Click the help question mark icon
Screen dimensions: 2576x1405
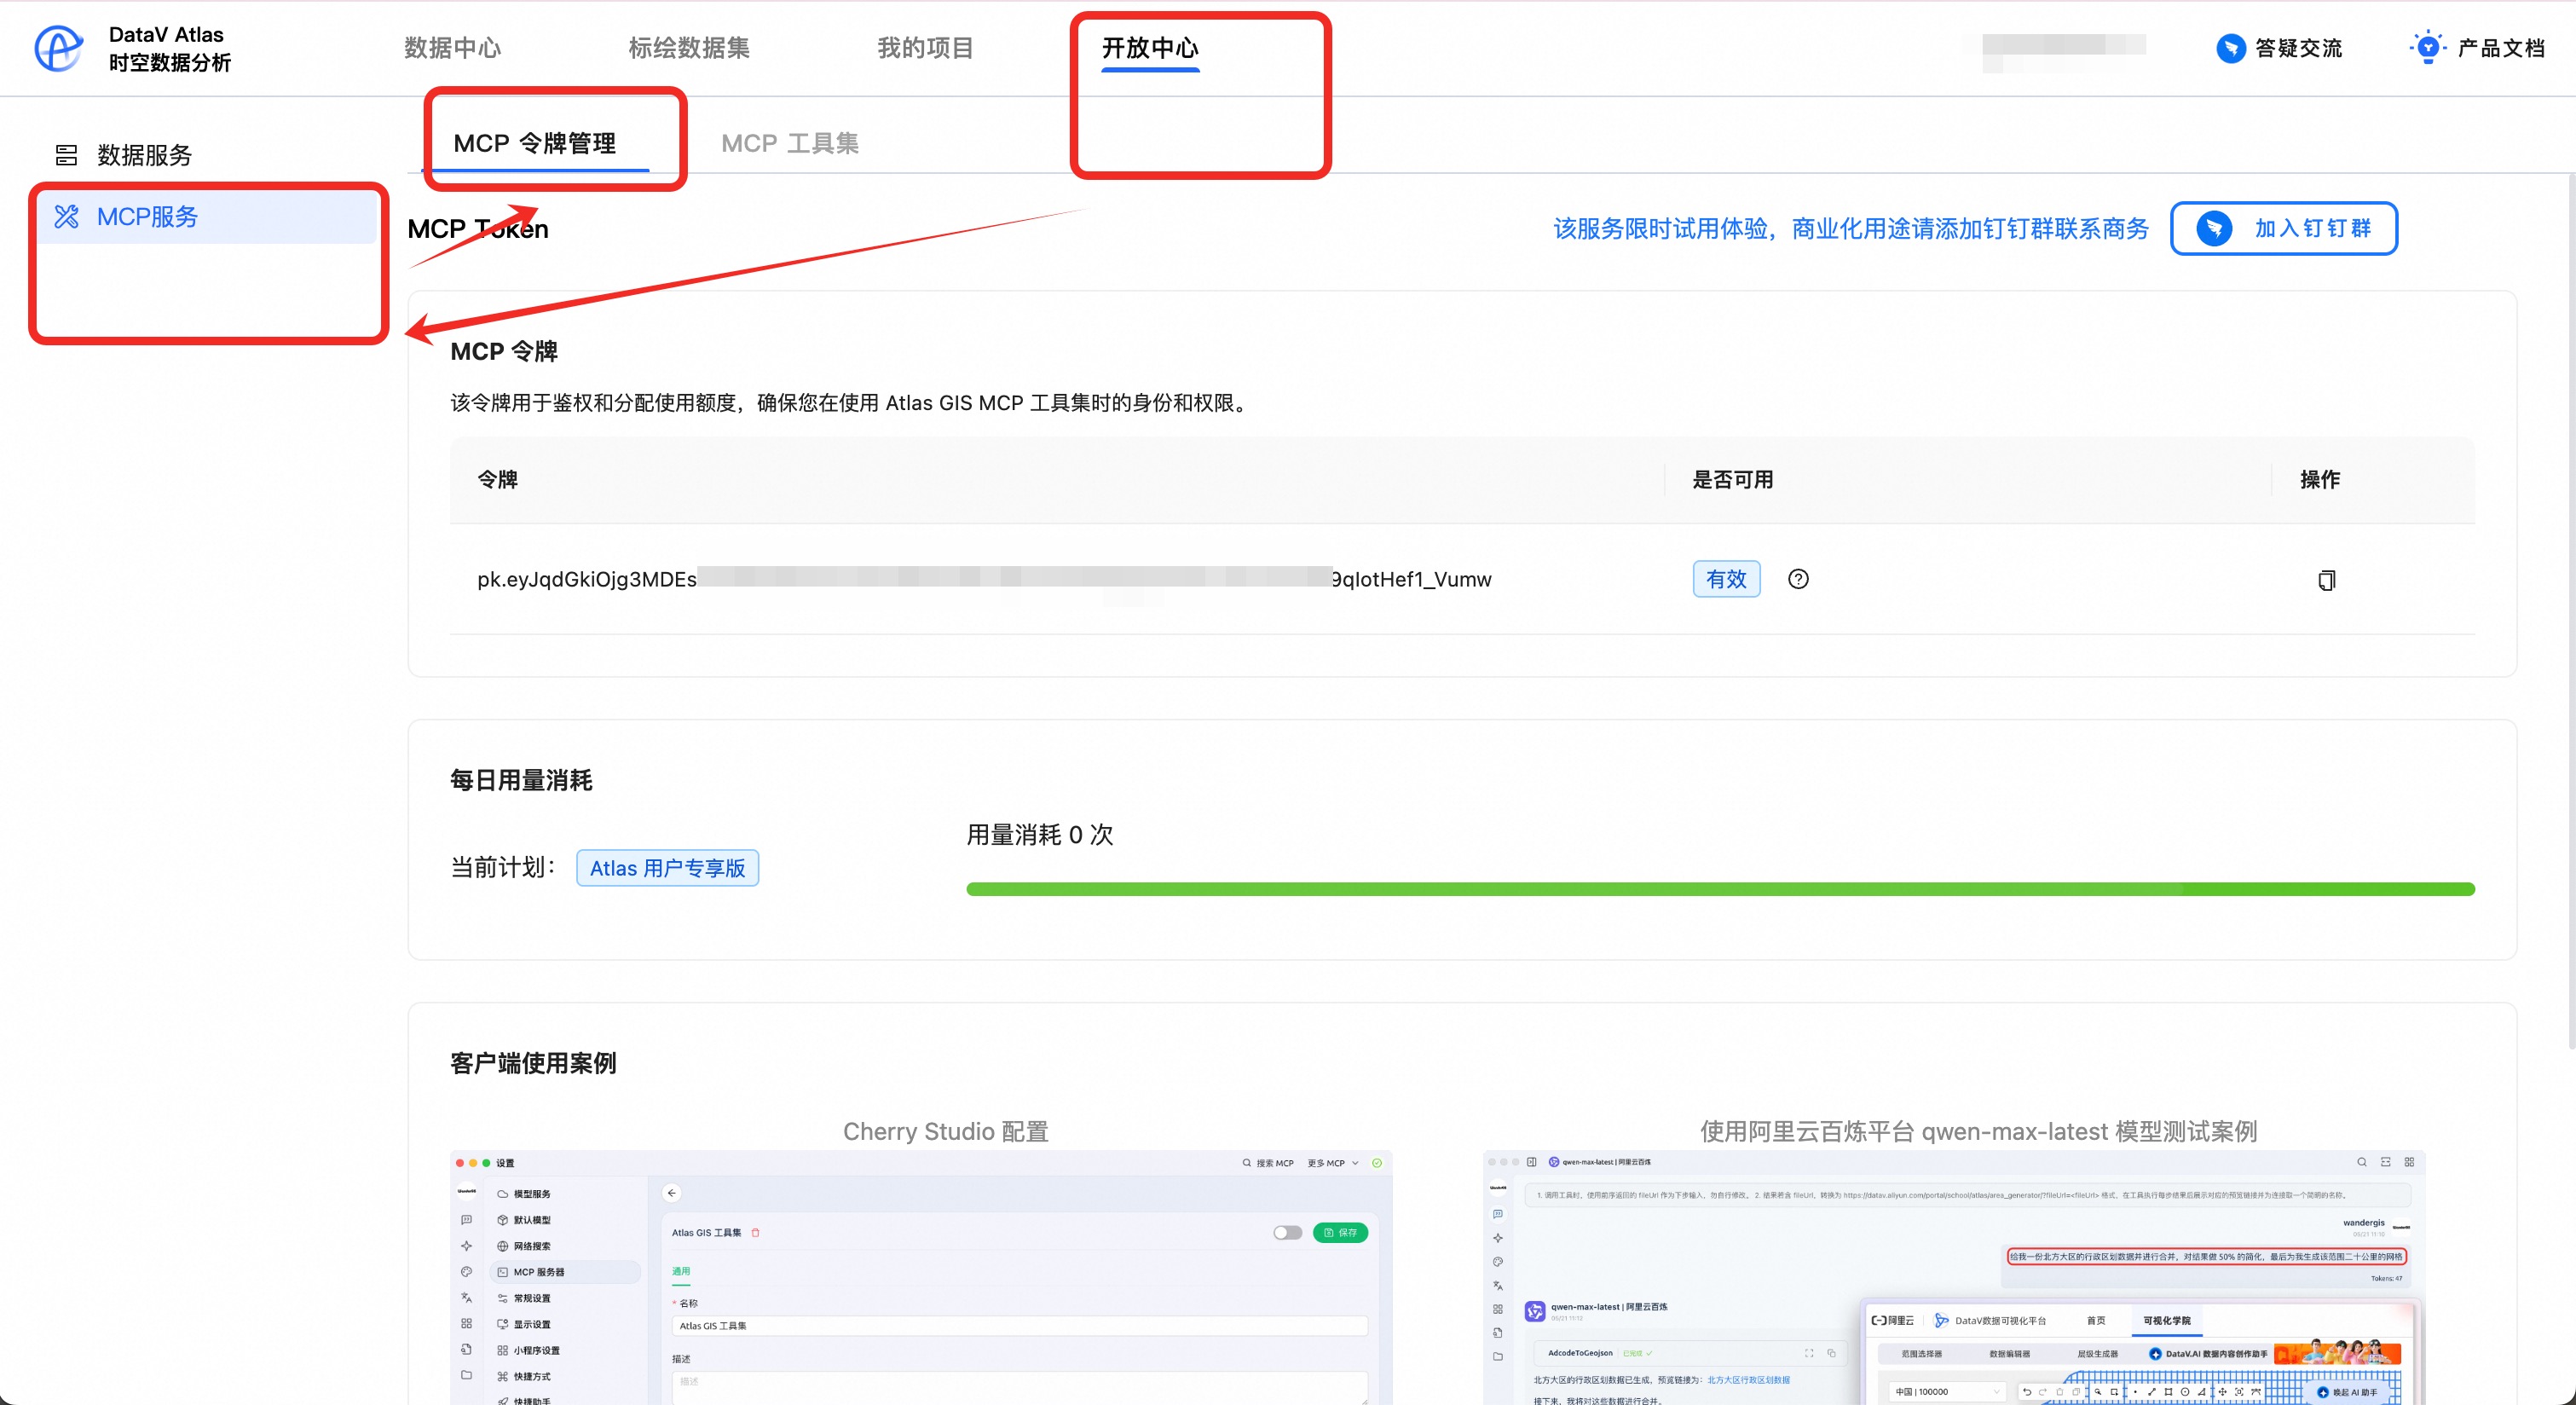click(1798, 579)
